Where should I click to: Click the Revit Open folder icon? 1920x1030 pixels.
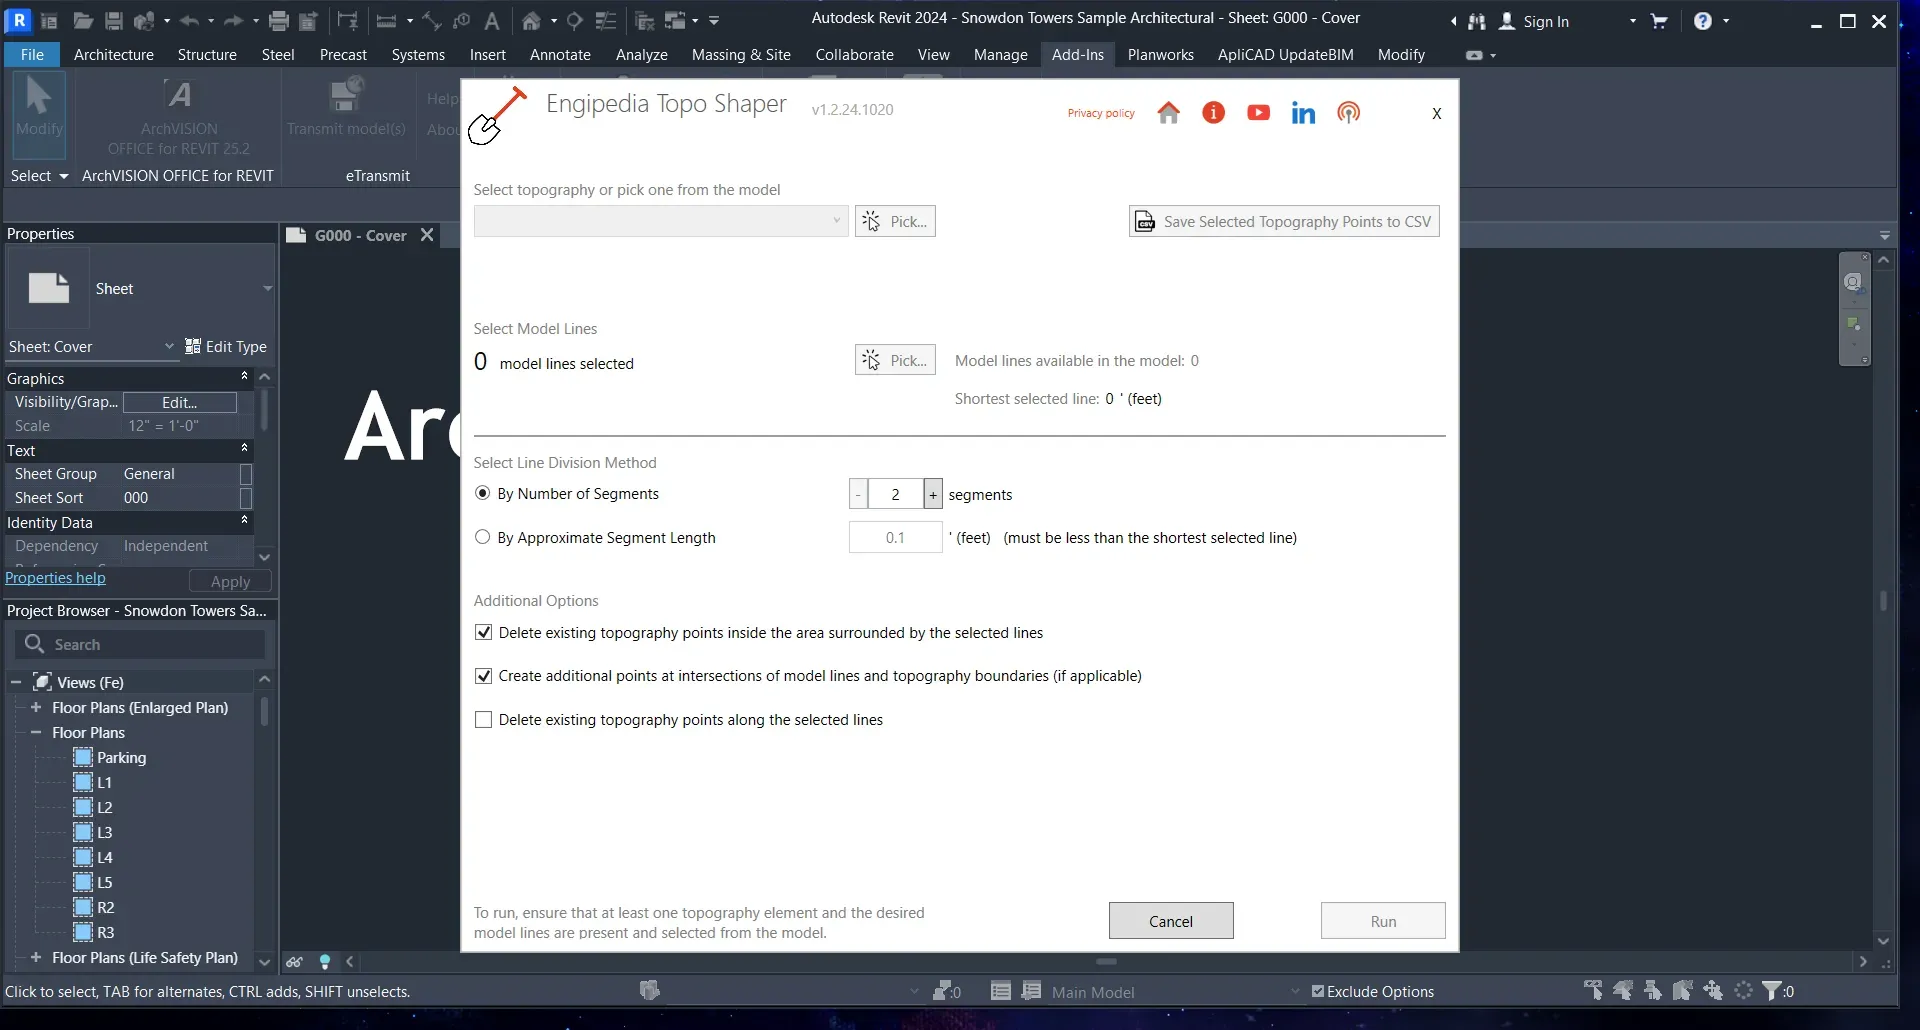click(x=83, y=20)
